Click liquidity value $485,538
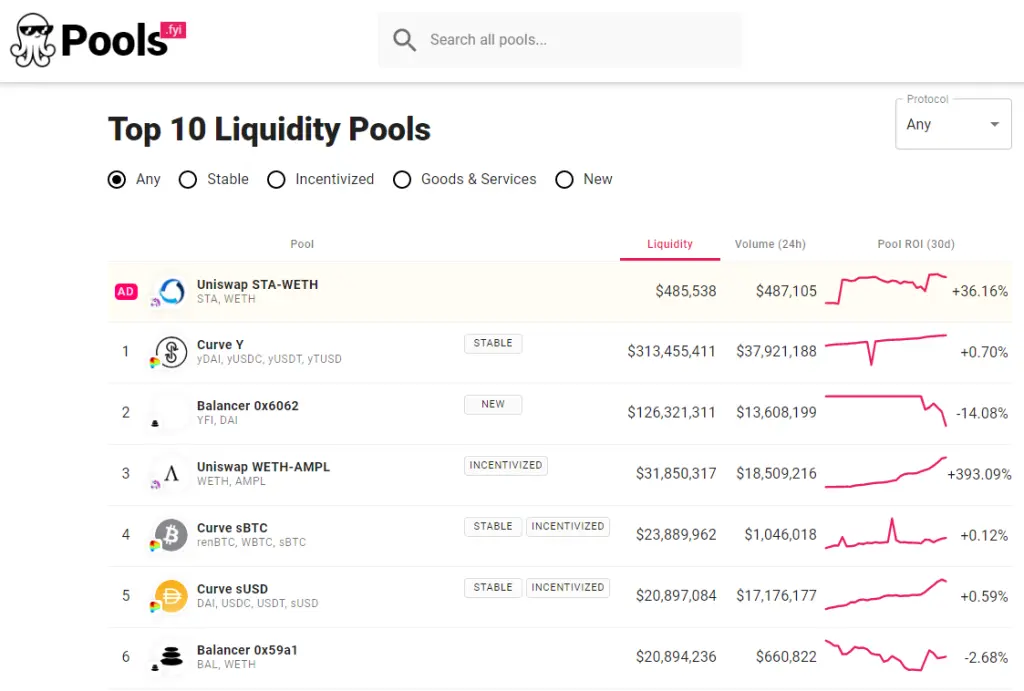This screenshot has height=691, width=1024. point(686,291)
